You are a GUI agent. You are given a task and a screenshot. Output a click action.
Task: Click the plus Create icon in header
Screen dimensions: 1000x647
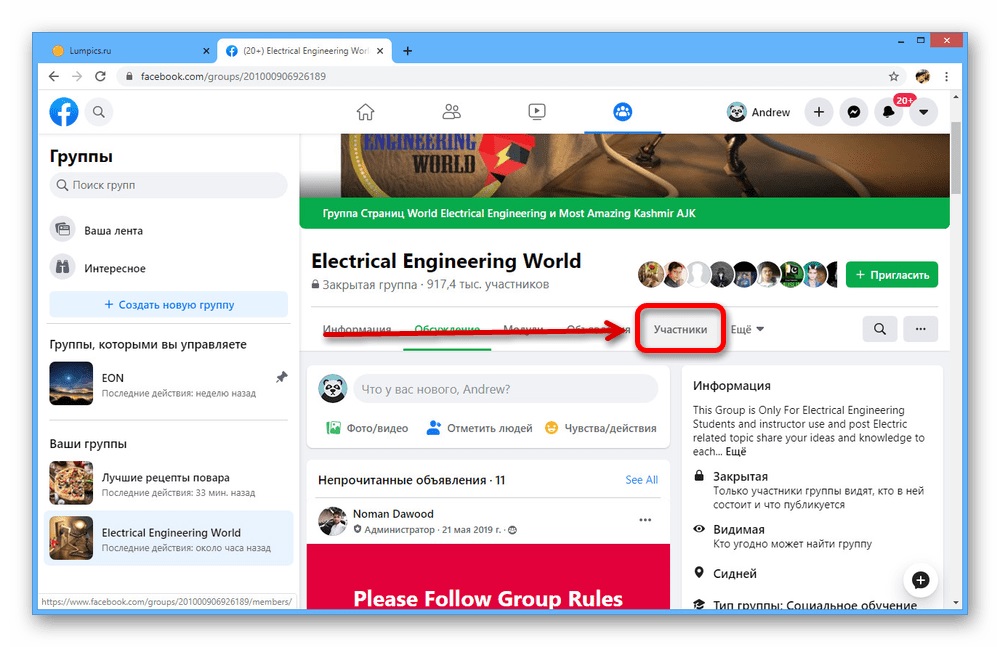(818, 112)
